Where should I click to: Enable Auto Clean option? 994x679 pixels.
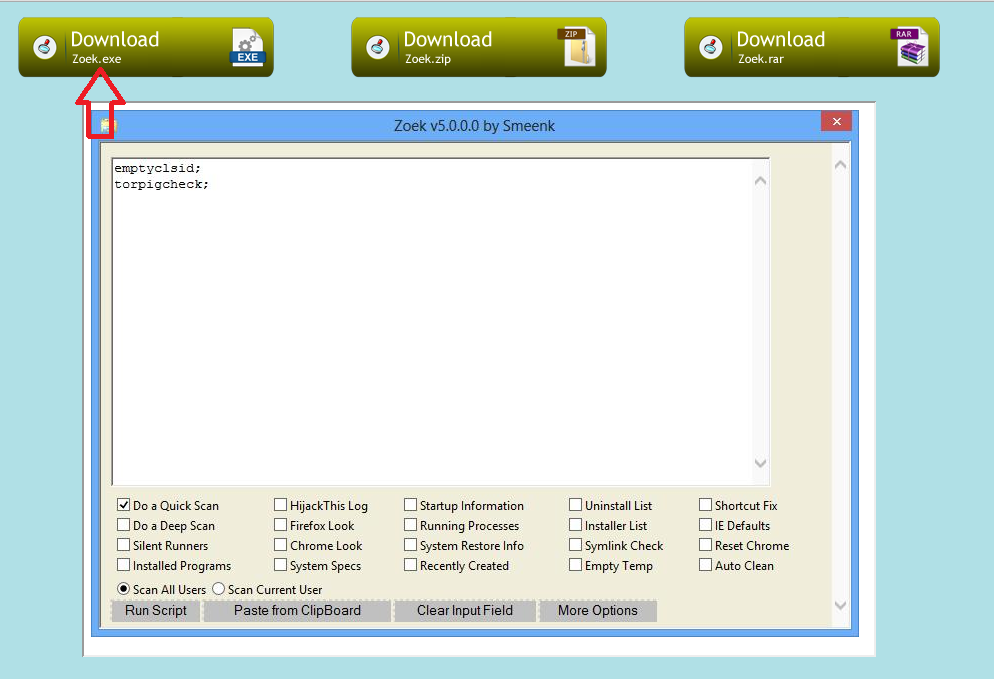point(706,565)
